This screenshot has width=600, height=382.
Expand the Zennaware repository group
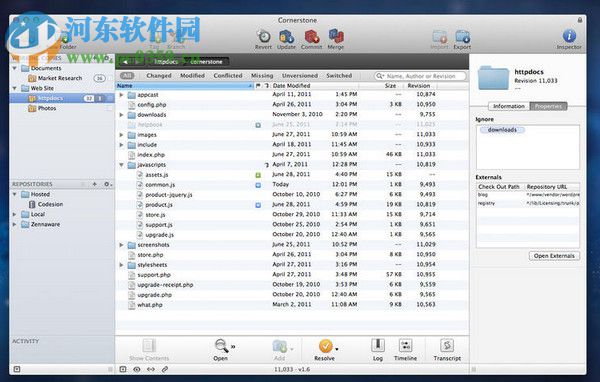15,225
